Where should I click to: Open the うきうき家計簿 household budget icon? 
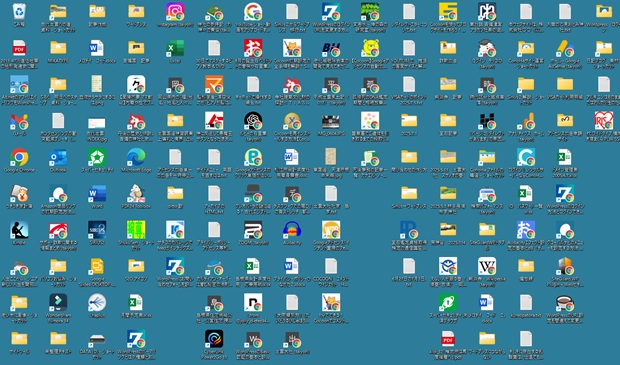(19, 193)
